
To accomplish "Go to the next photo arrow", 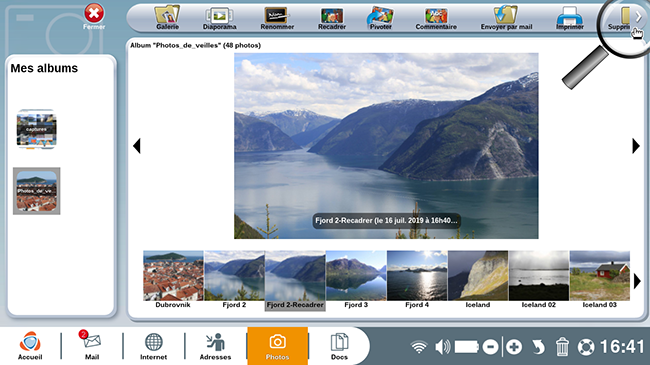I will [636, 146].
